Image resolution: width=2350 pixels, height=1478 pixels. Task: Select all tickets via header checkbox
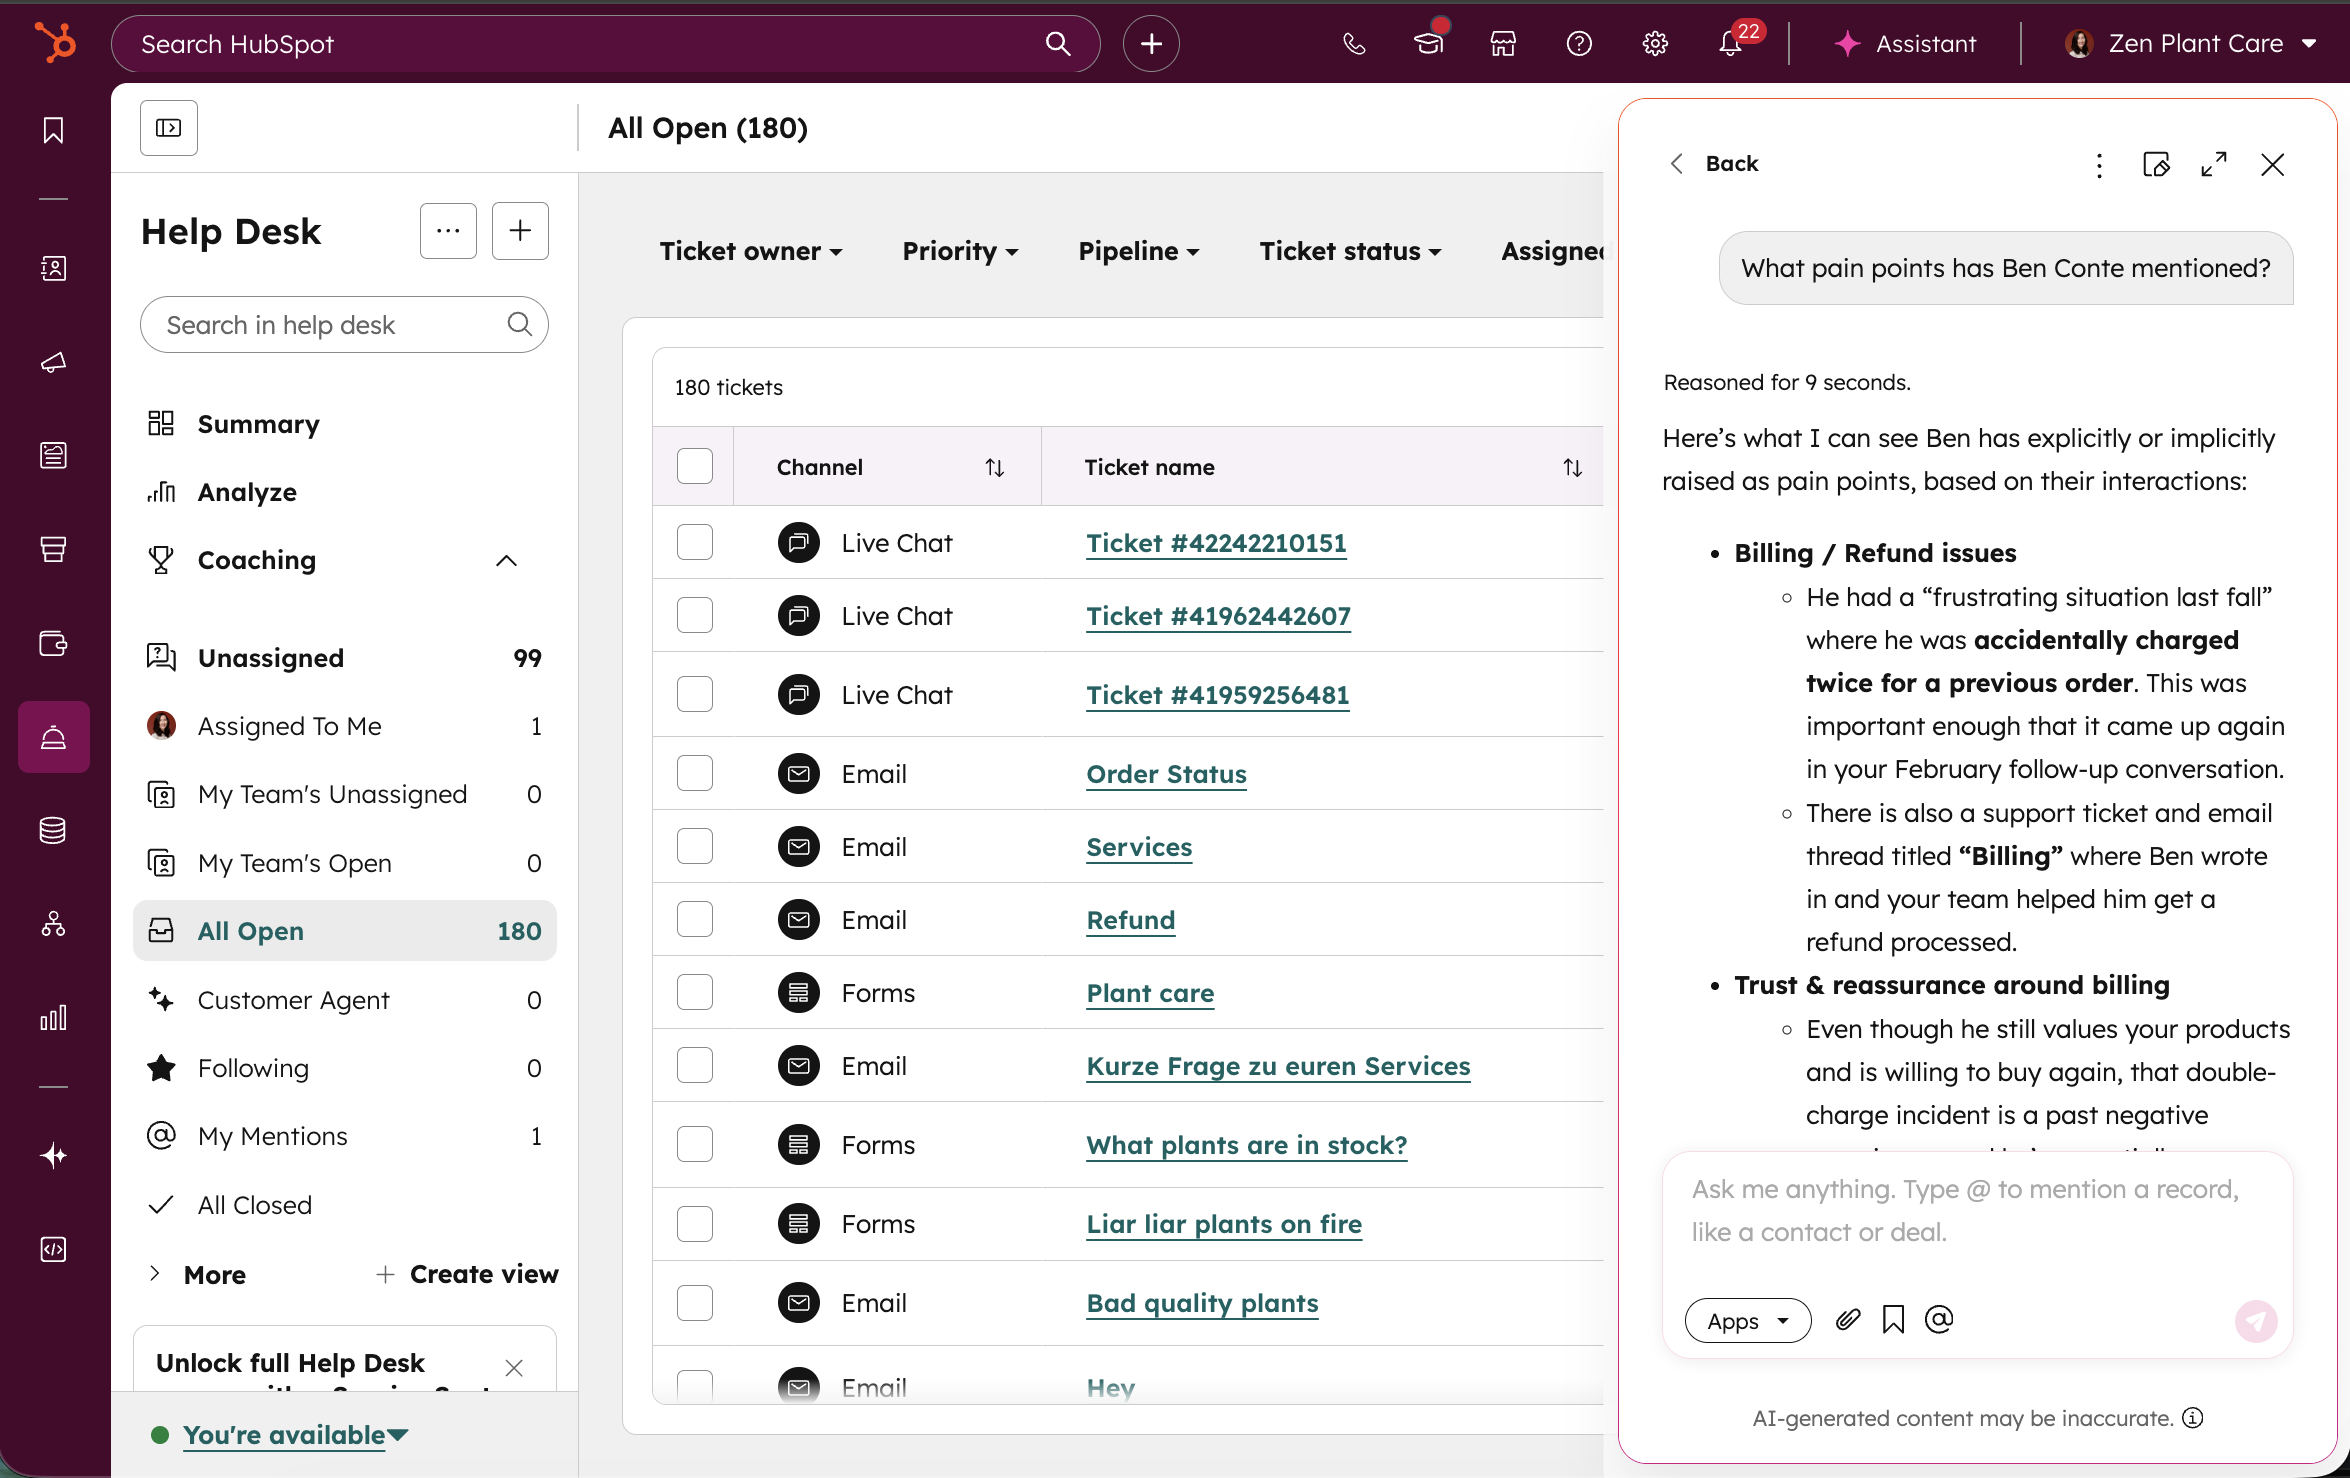pyautogui.click(x=695, y=466)
